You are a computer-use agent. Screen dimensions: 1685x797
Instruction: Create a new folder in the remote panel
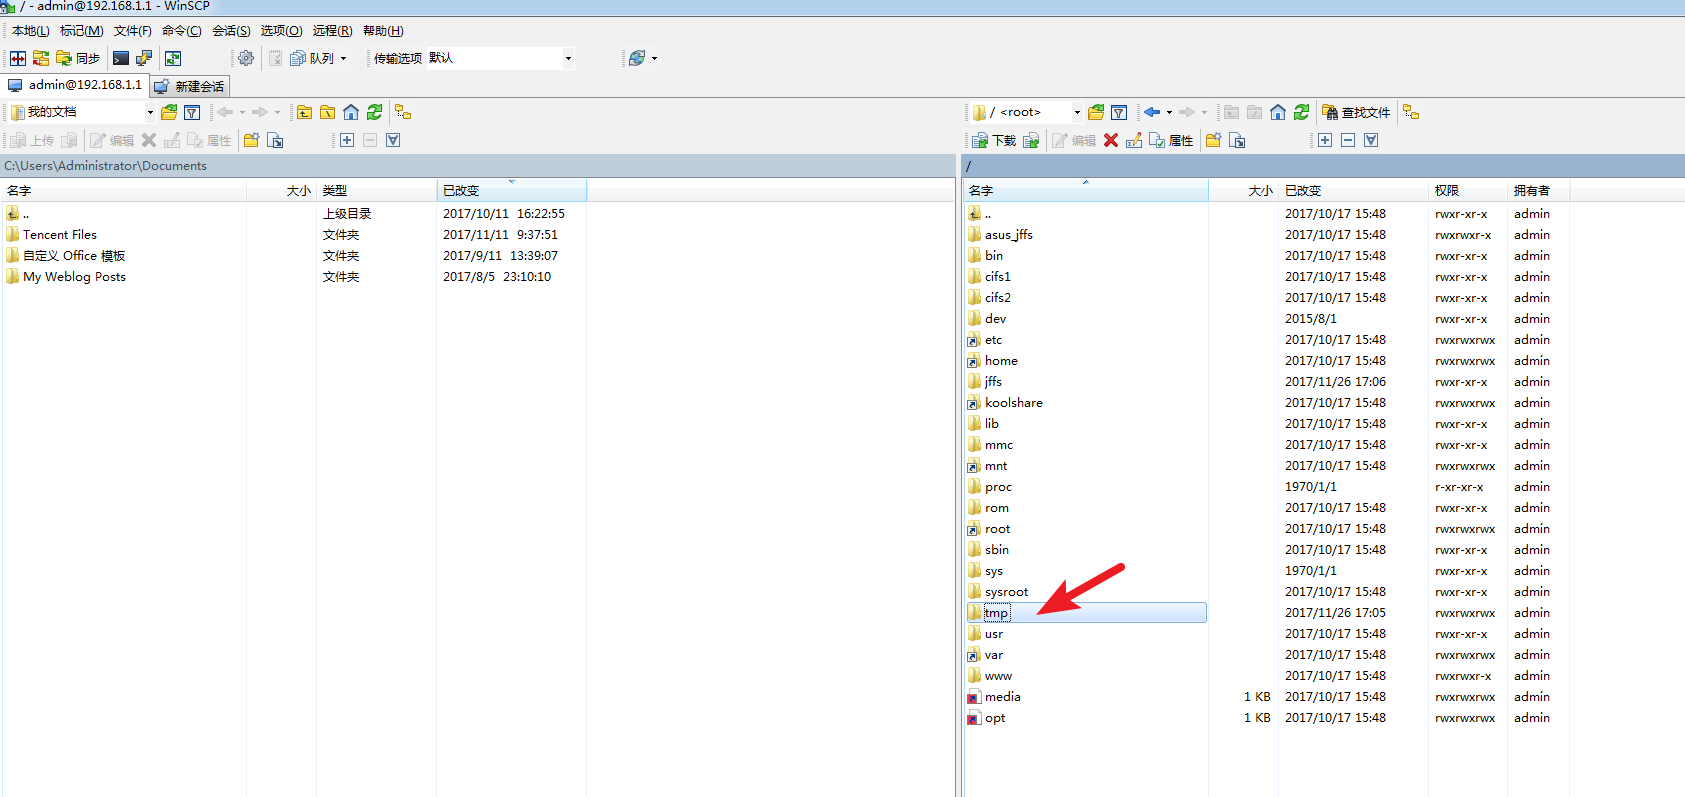coord(1214,140)
